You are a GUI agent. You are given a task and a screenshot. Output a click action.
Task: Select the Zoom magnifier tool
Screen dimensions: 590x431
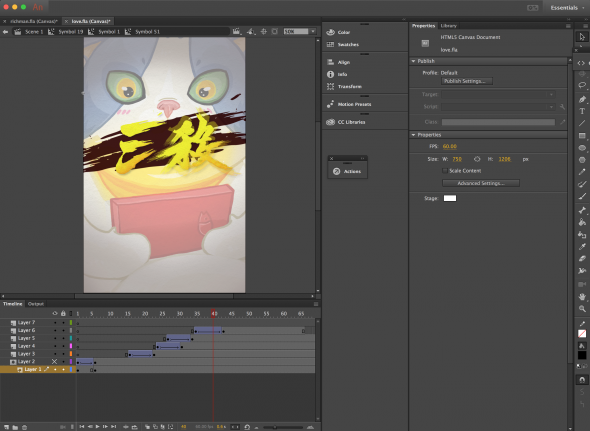(582, 309)
